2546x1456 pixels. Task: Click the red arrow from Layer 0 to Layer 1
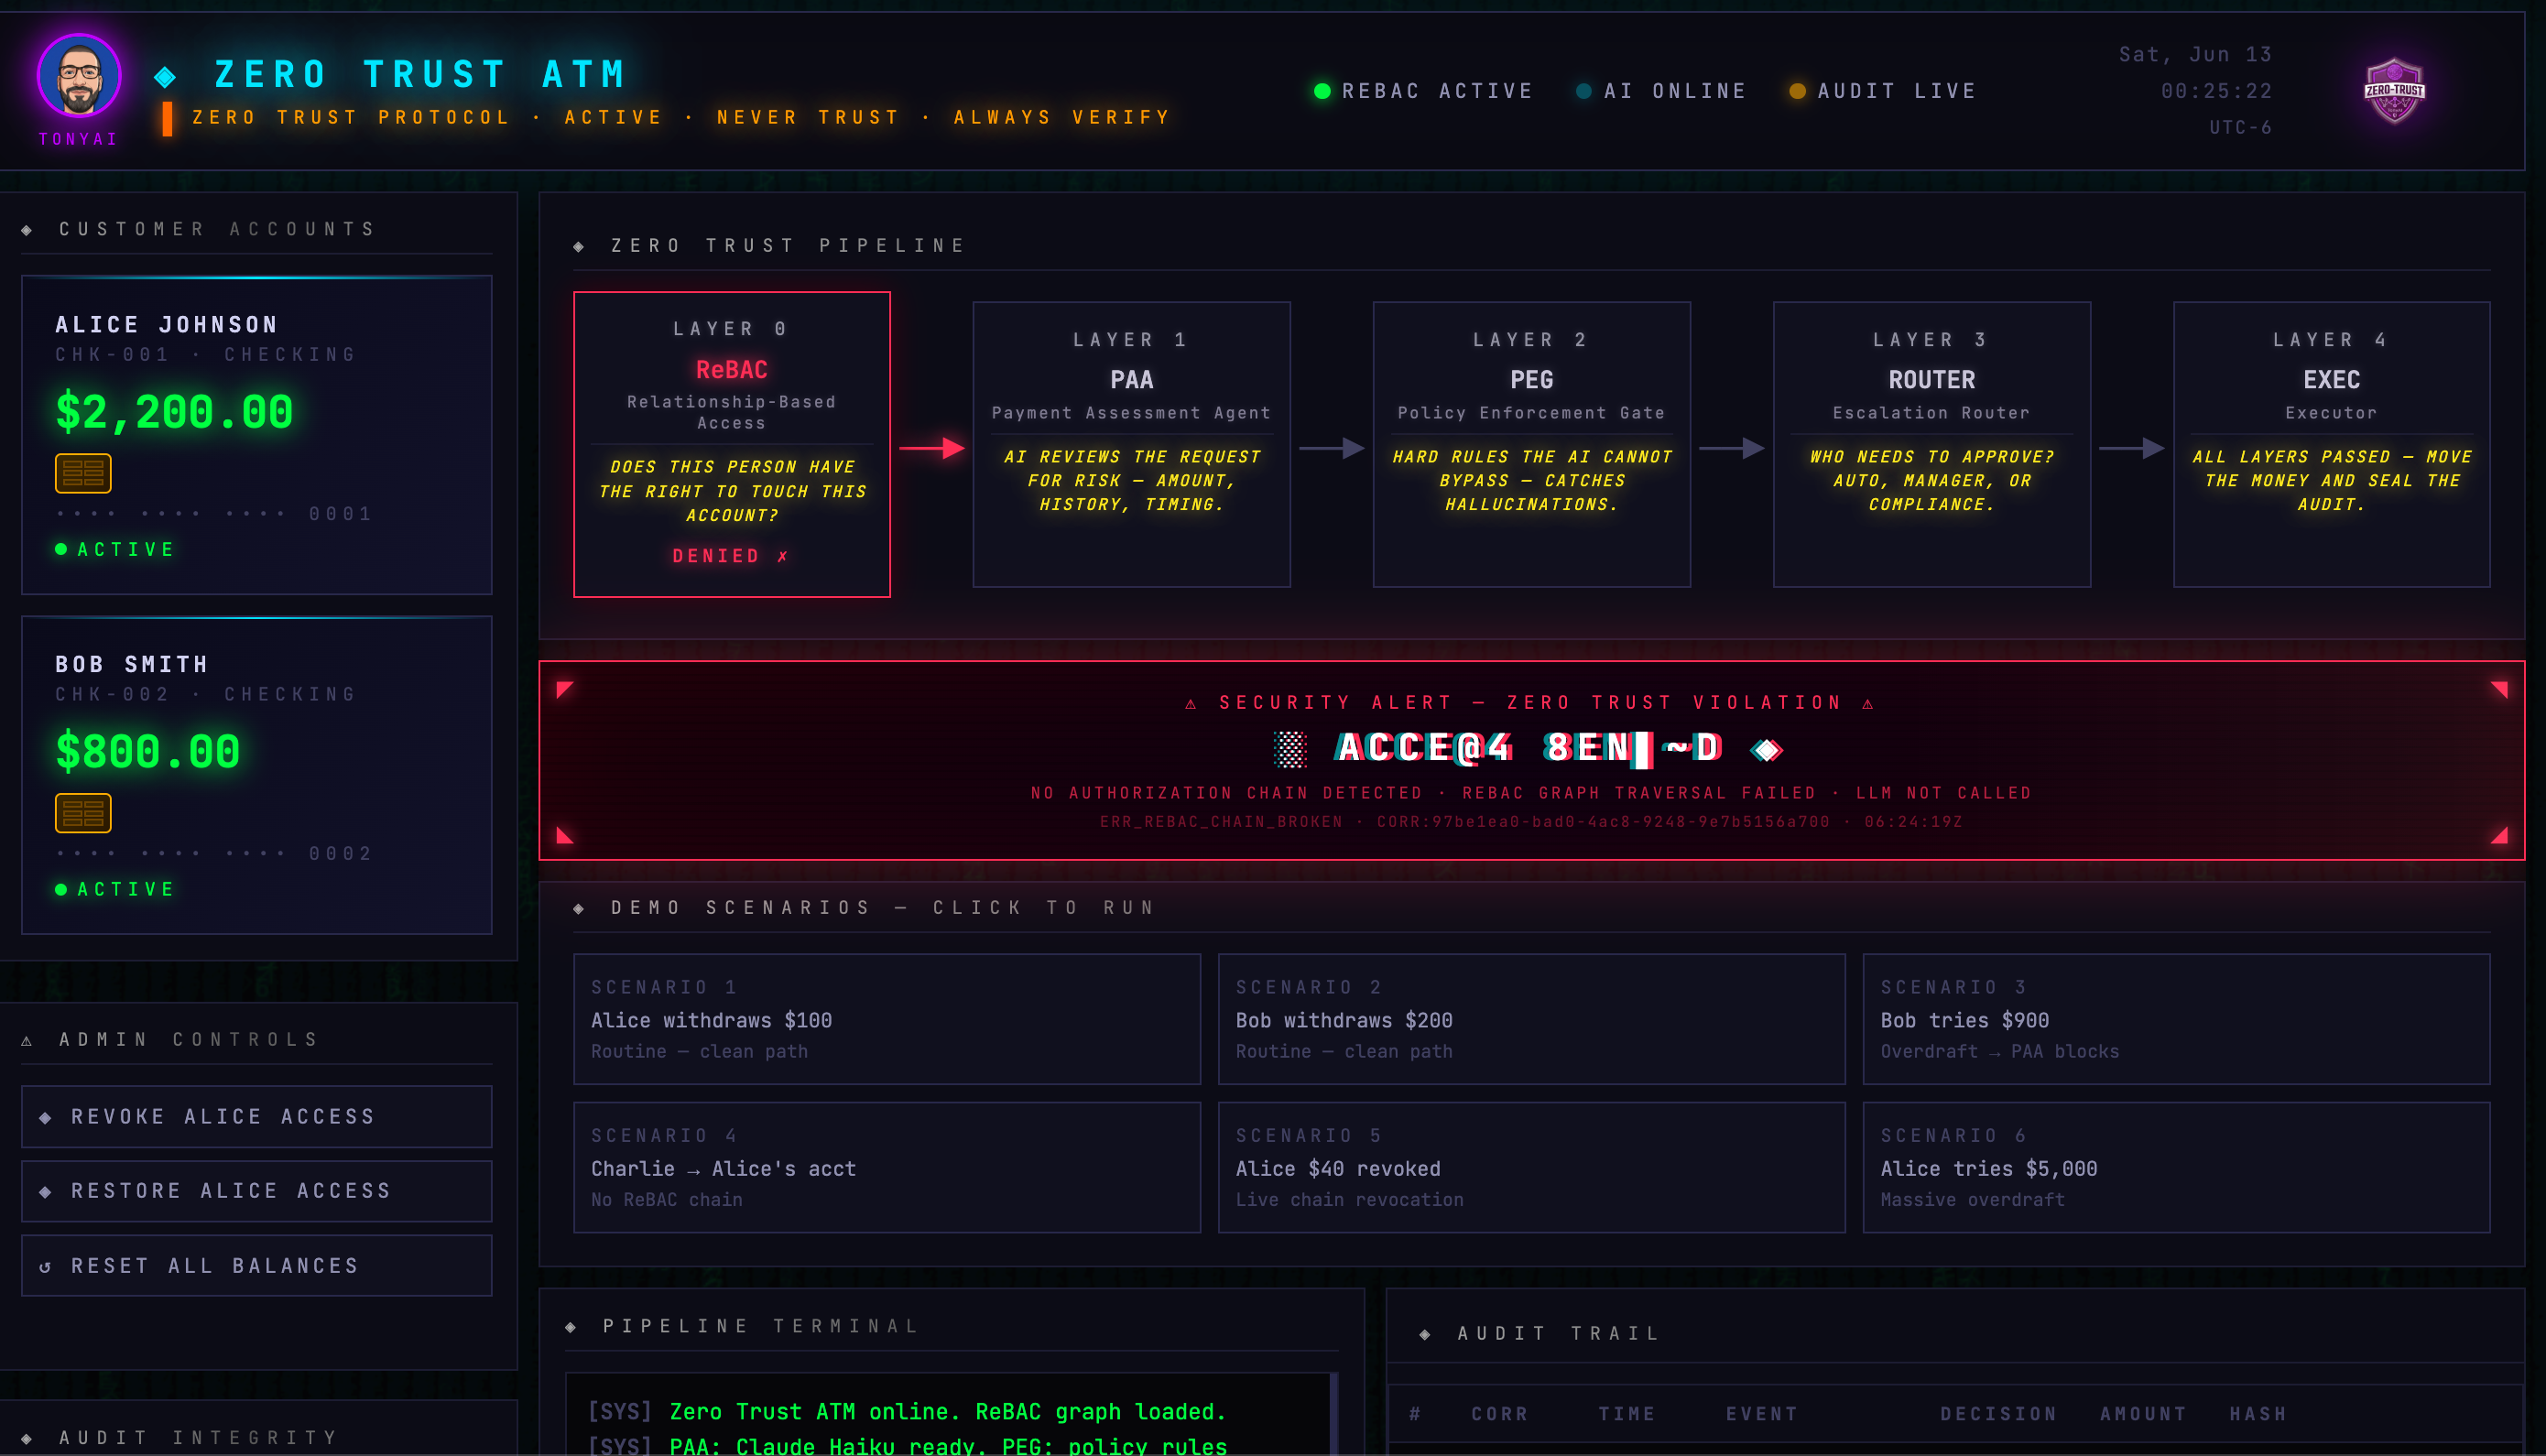[931, 448]
